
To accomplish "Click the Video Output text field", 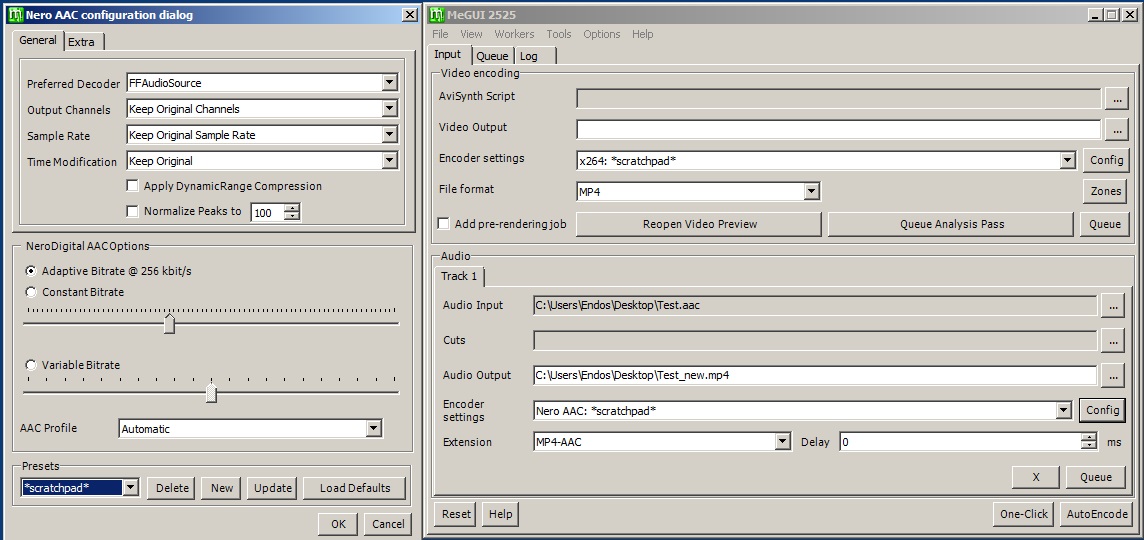I will tap(838, 129).
